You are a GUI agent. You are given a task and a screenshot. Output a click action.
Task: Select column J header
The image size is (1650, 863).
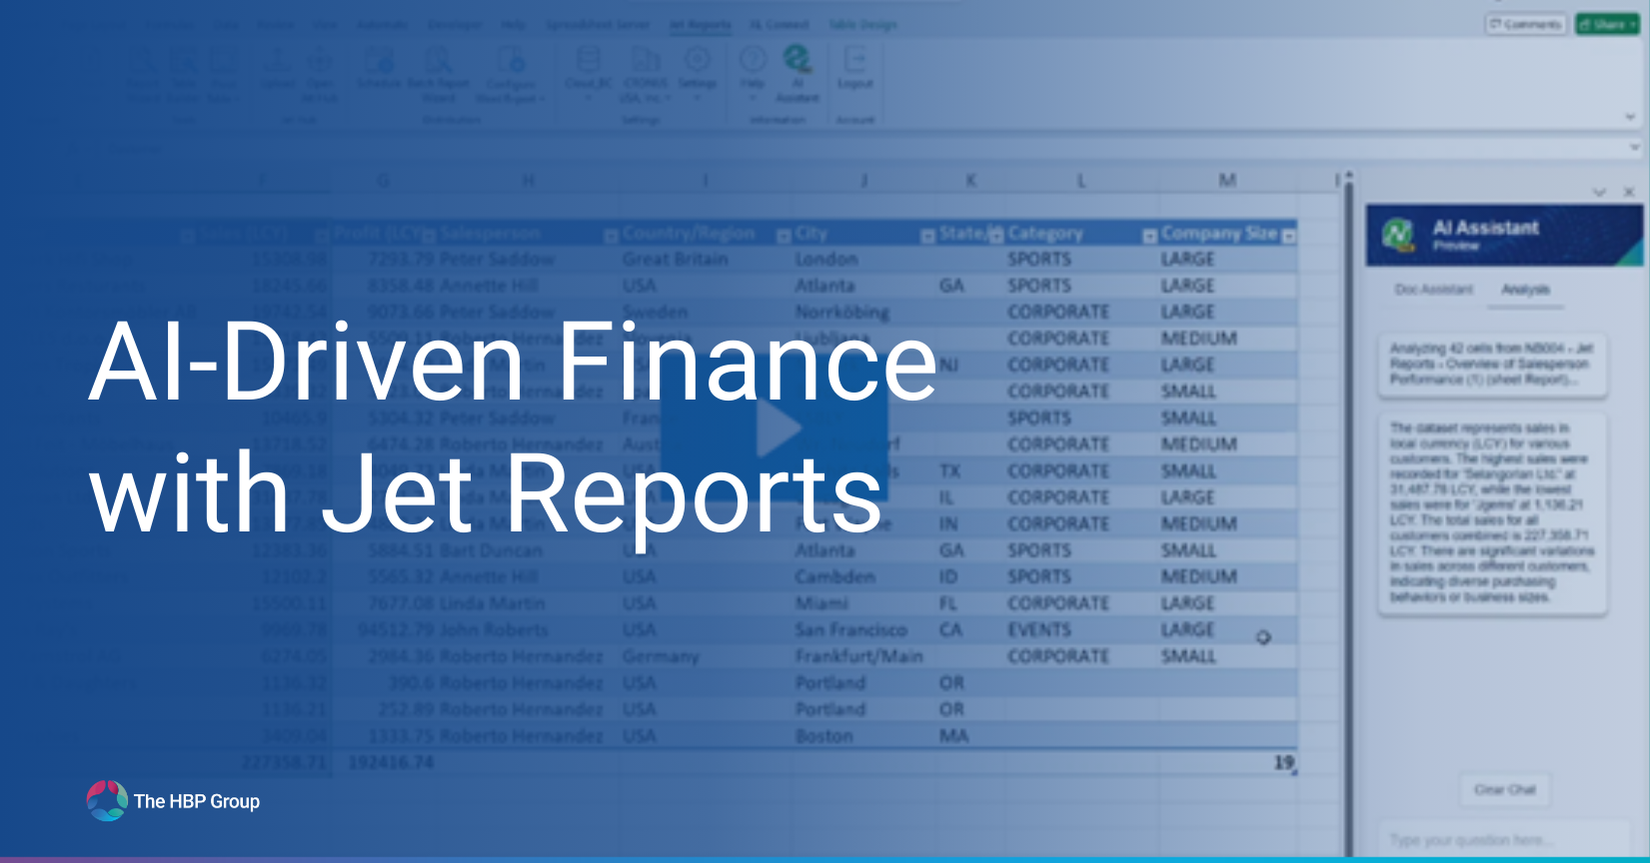point(863,180)
